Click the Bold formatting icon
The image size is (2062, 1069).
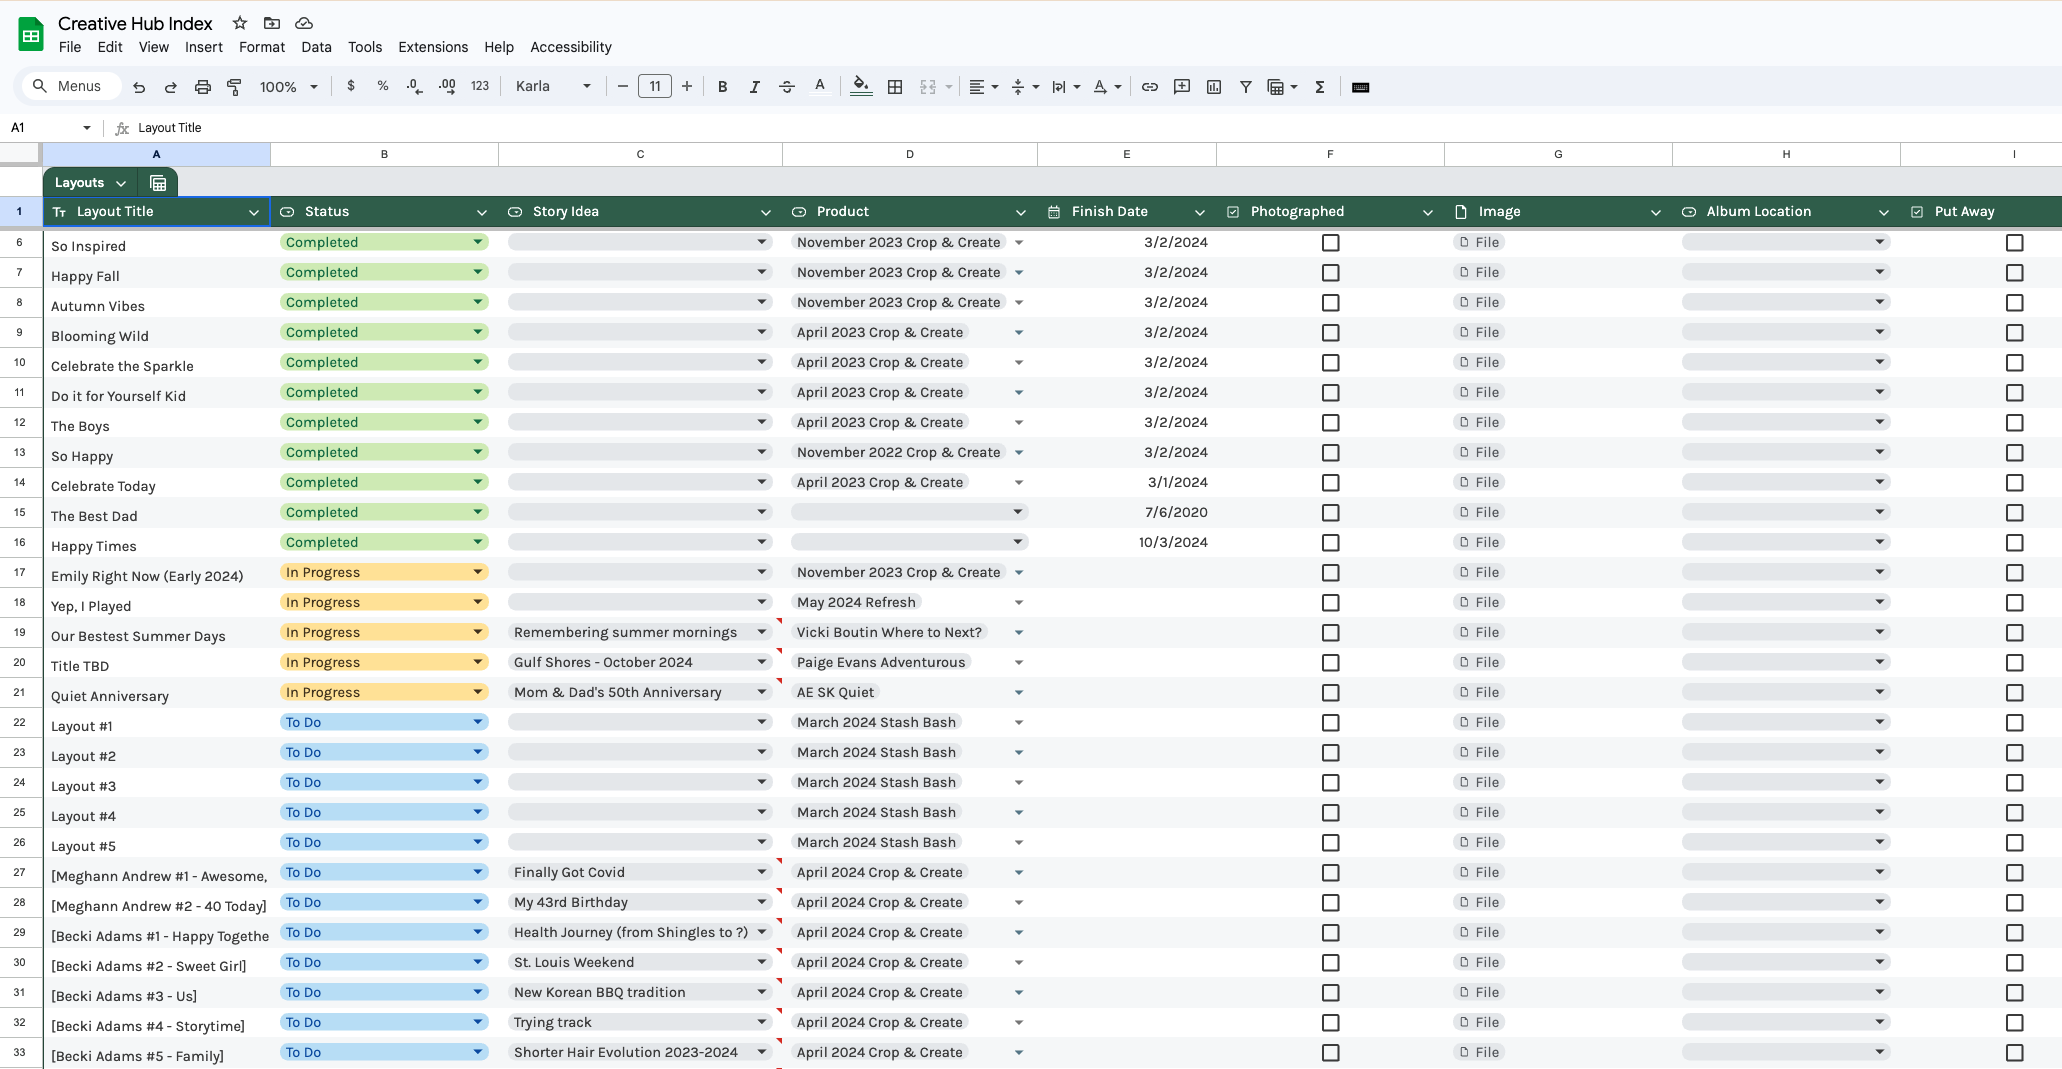pos(722,87)
